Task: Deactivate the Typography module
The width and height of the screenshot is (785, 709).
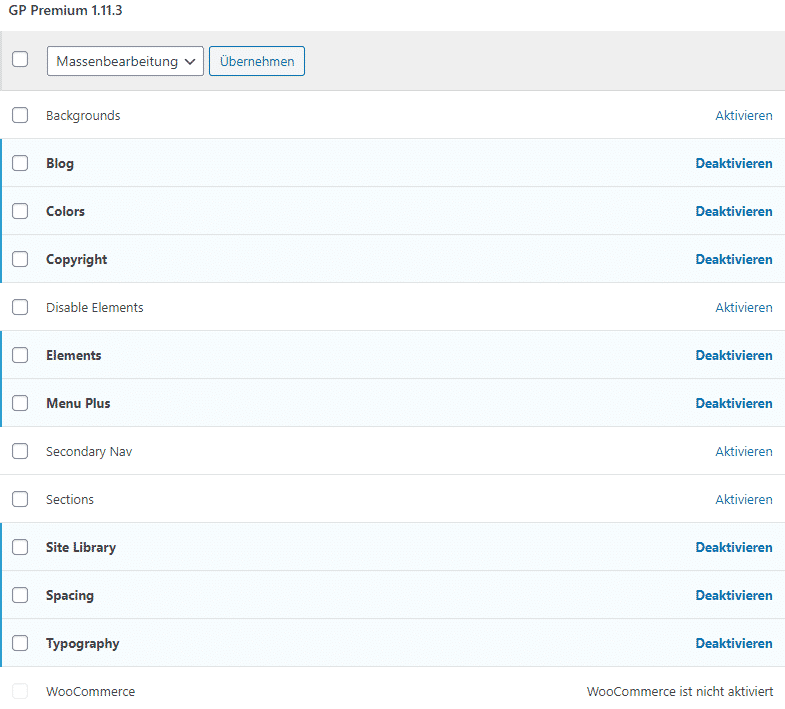Action: (x=734, y=644)
